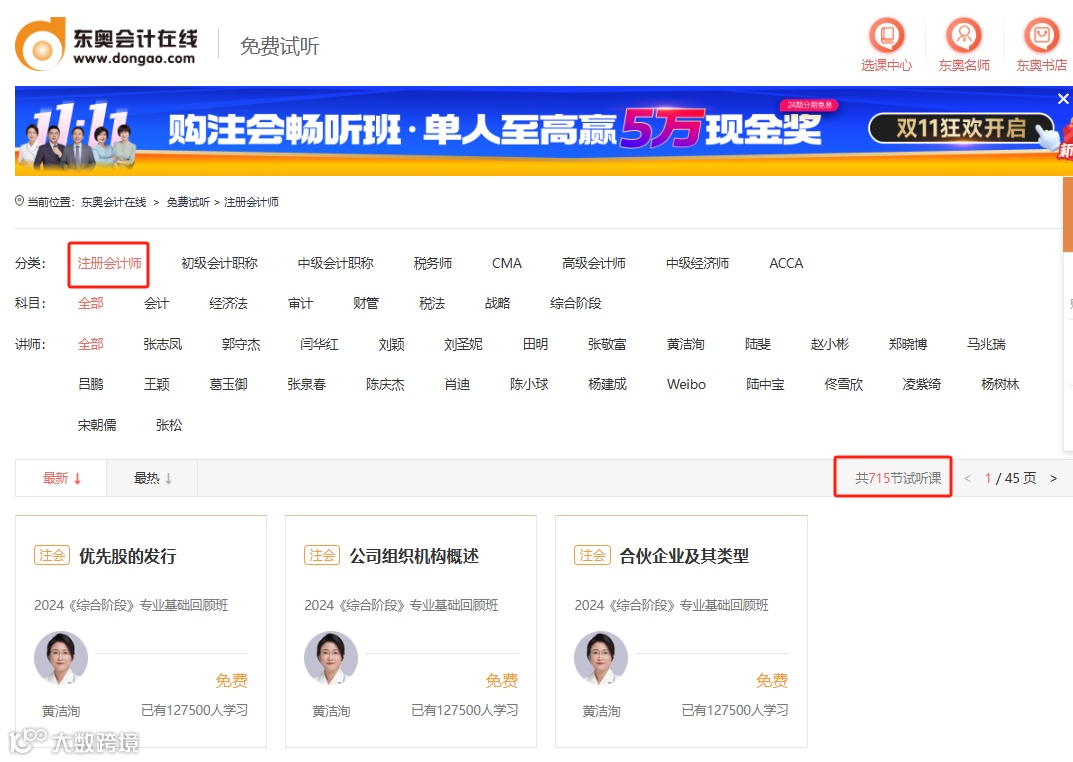
Task: Filter by lecturer 陆中宝
Action: pyautogui.click(x=764, y=384)
